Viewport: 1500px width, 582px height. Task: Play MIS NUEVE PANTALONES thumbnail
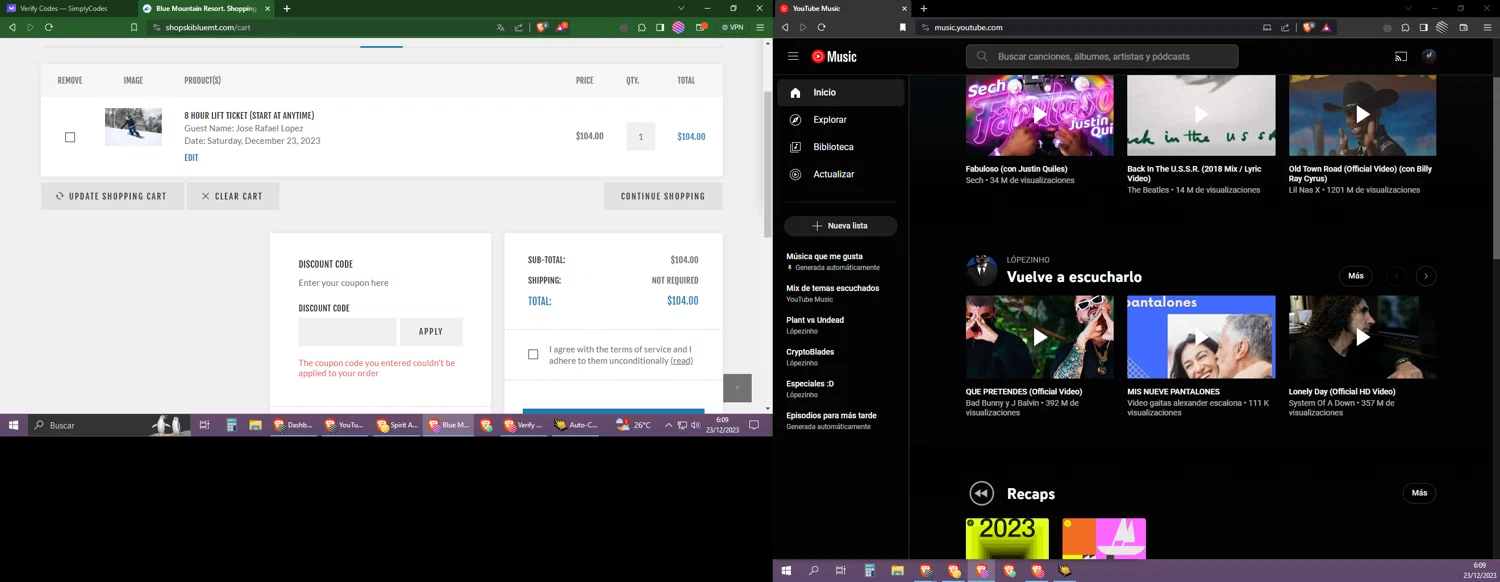1201,337
